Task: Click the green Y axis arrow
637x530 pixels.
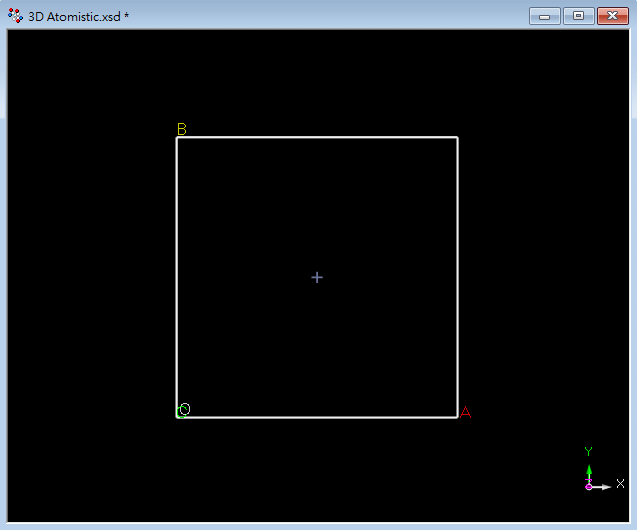Action: pyautogui.click(x=589, y=473)
